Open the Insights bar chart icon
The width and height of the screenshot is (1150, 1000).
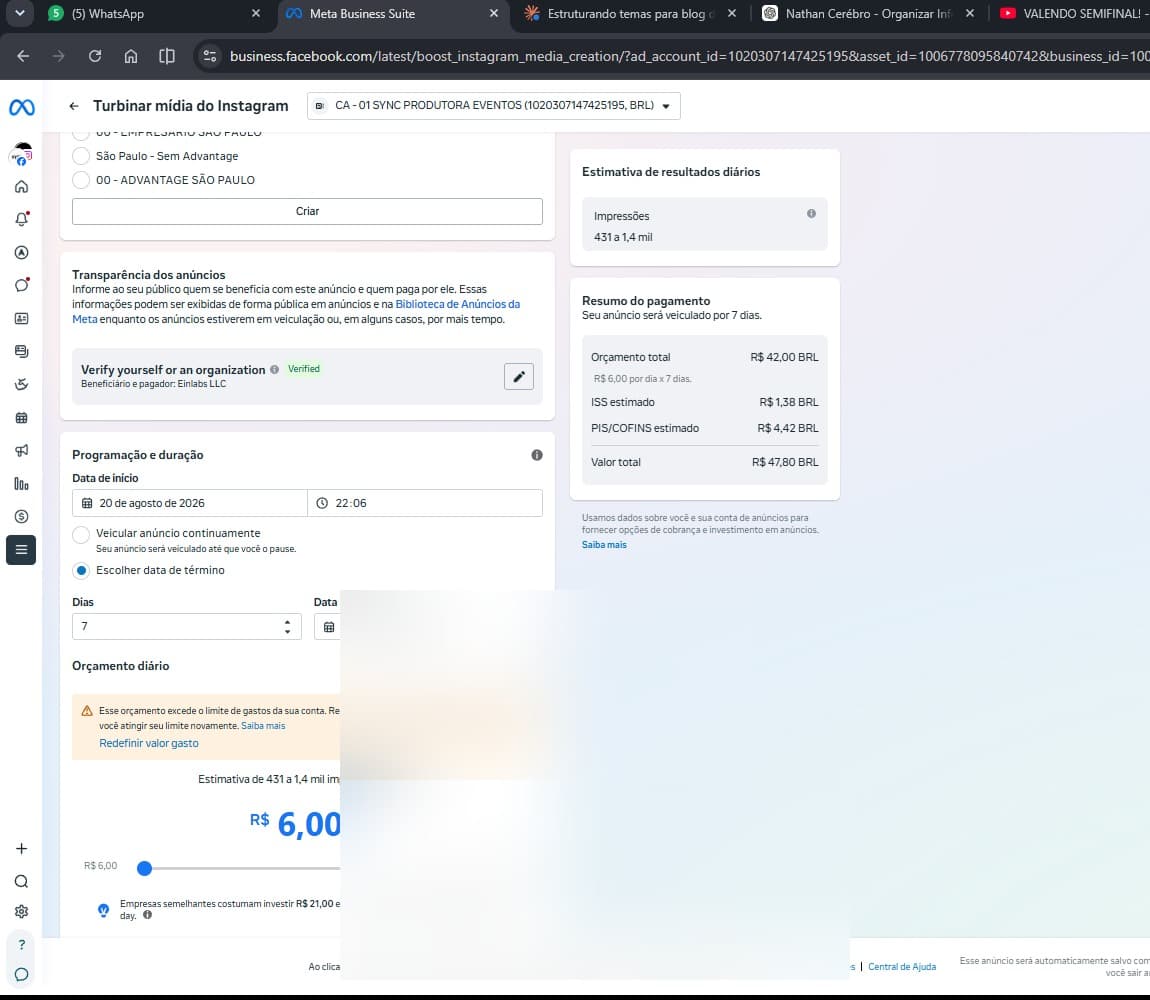pos(21,483)
